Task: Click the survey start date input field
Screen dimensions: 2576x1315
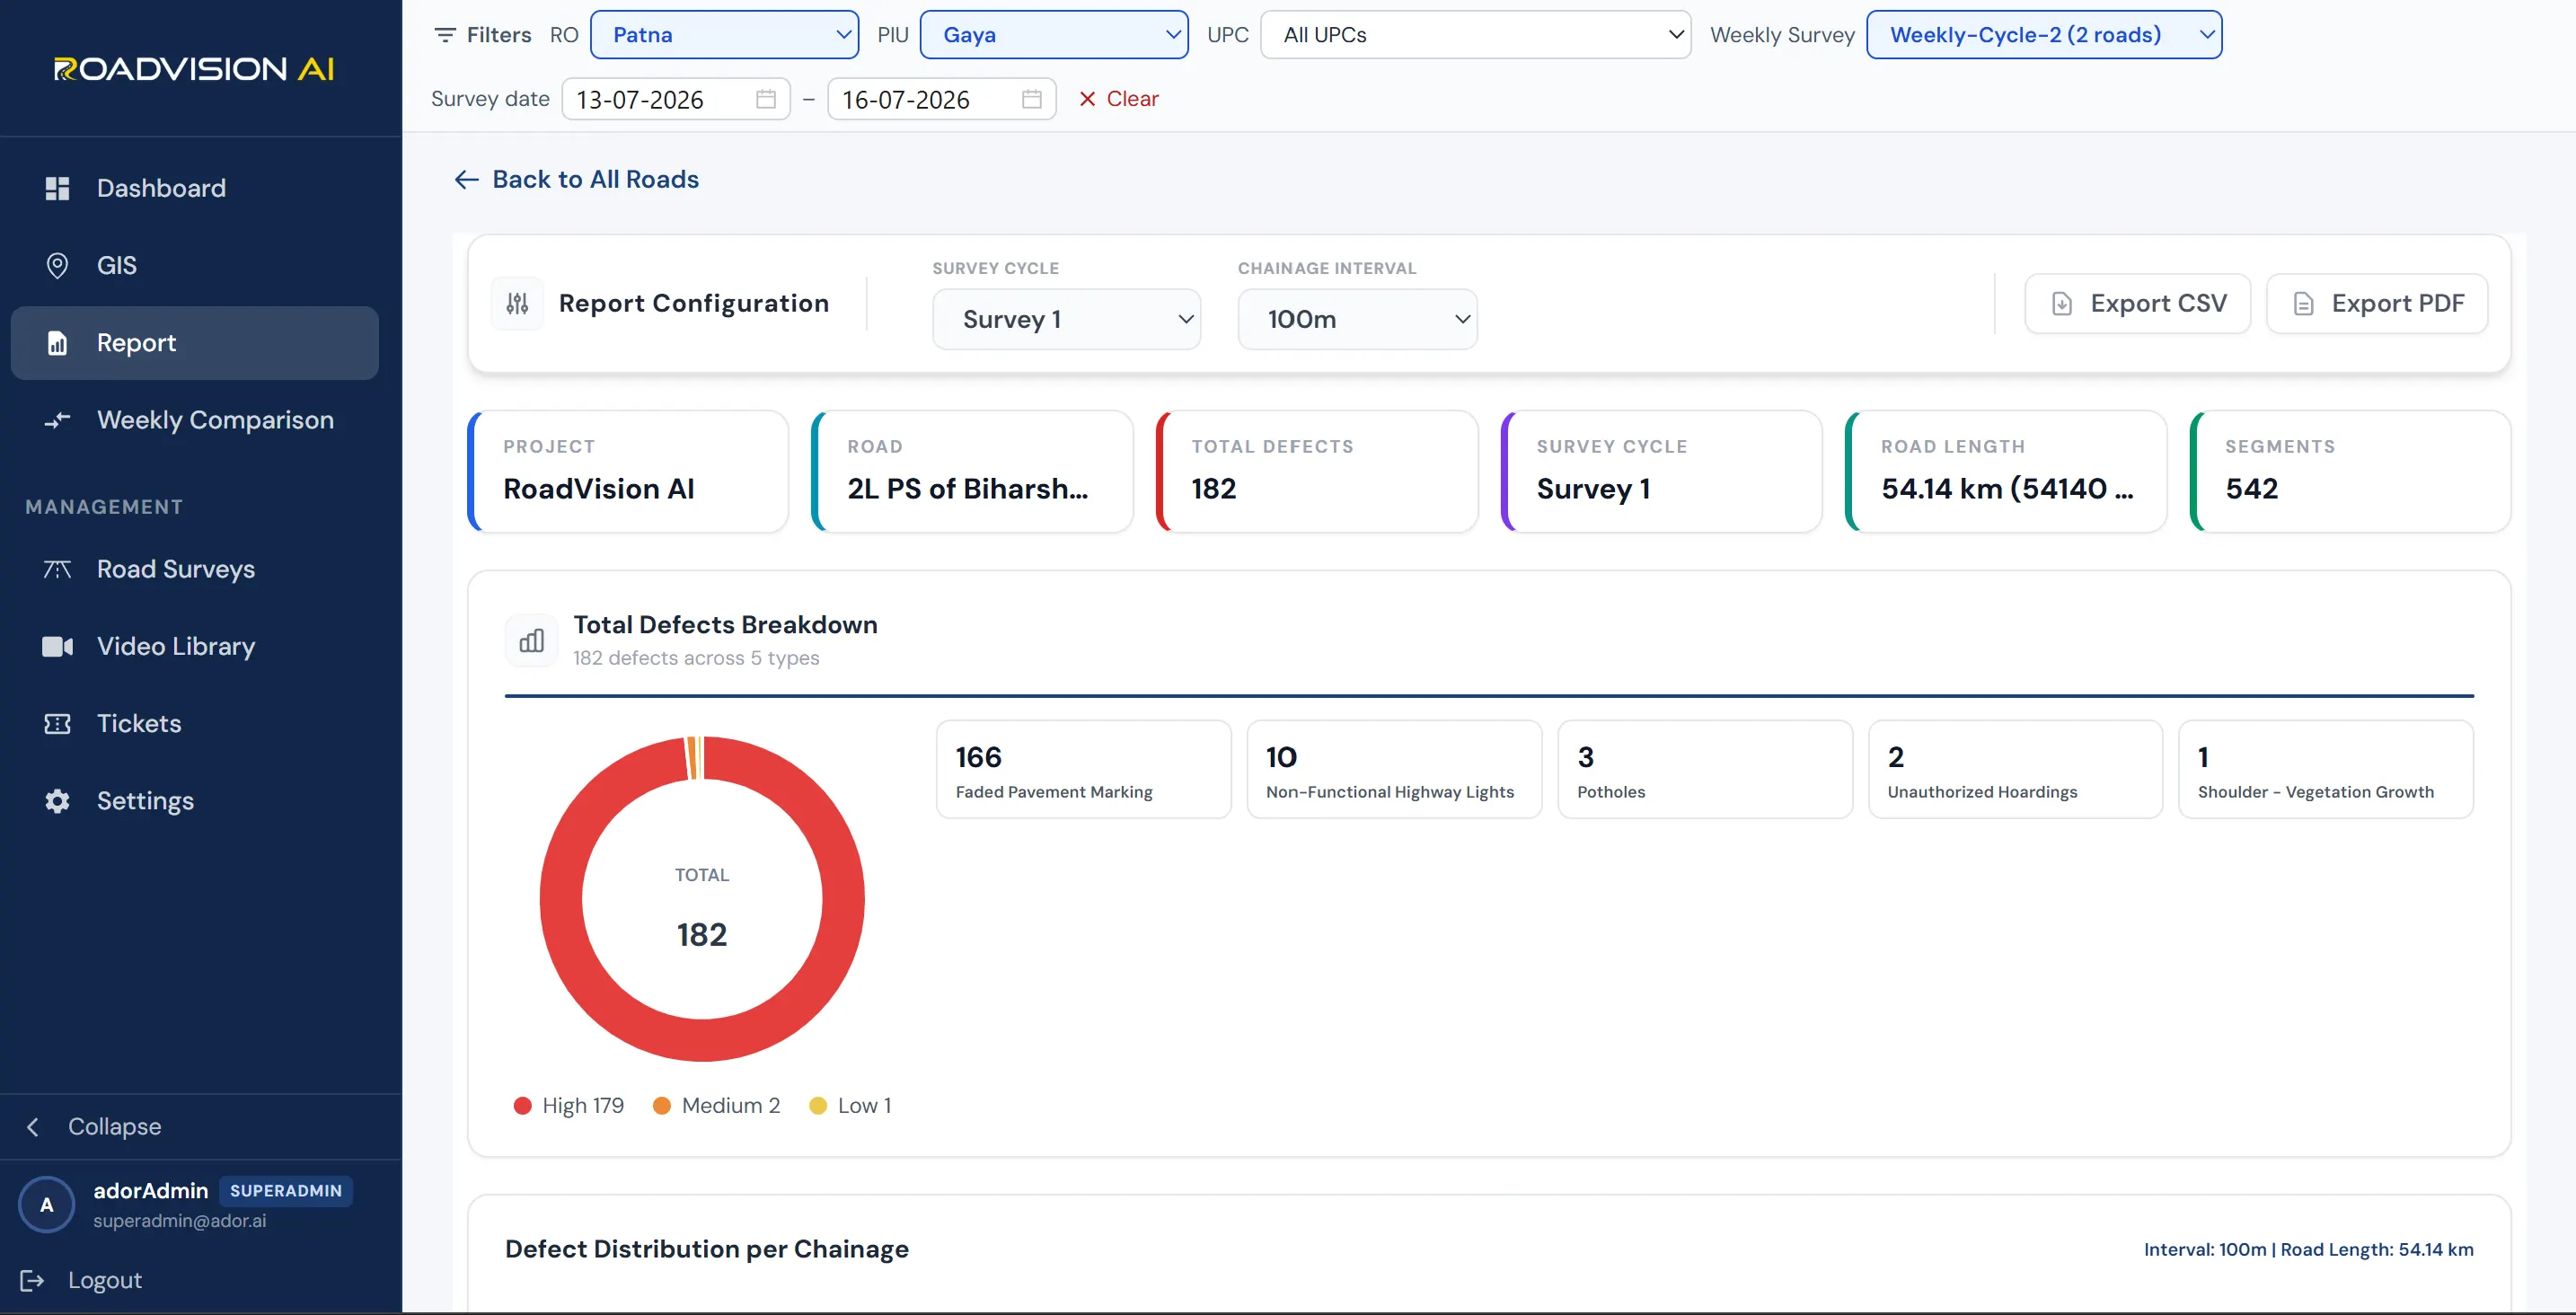Action: coord(676,99)
